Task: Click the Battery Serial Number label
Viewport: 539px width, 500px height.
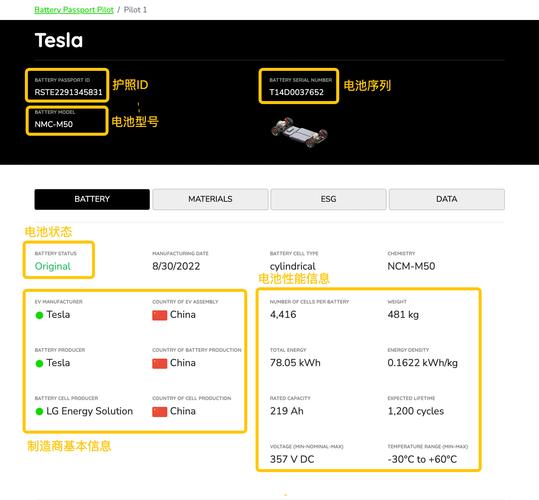Action: [300, 80]
